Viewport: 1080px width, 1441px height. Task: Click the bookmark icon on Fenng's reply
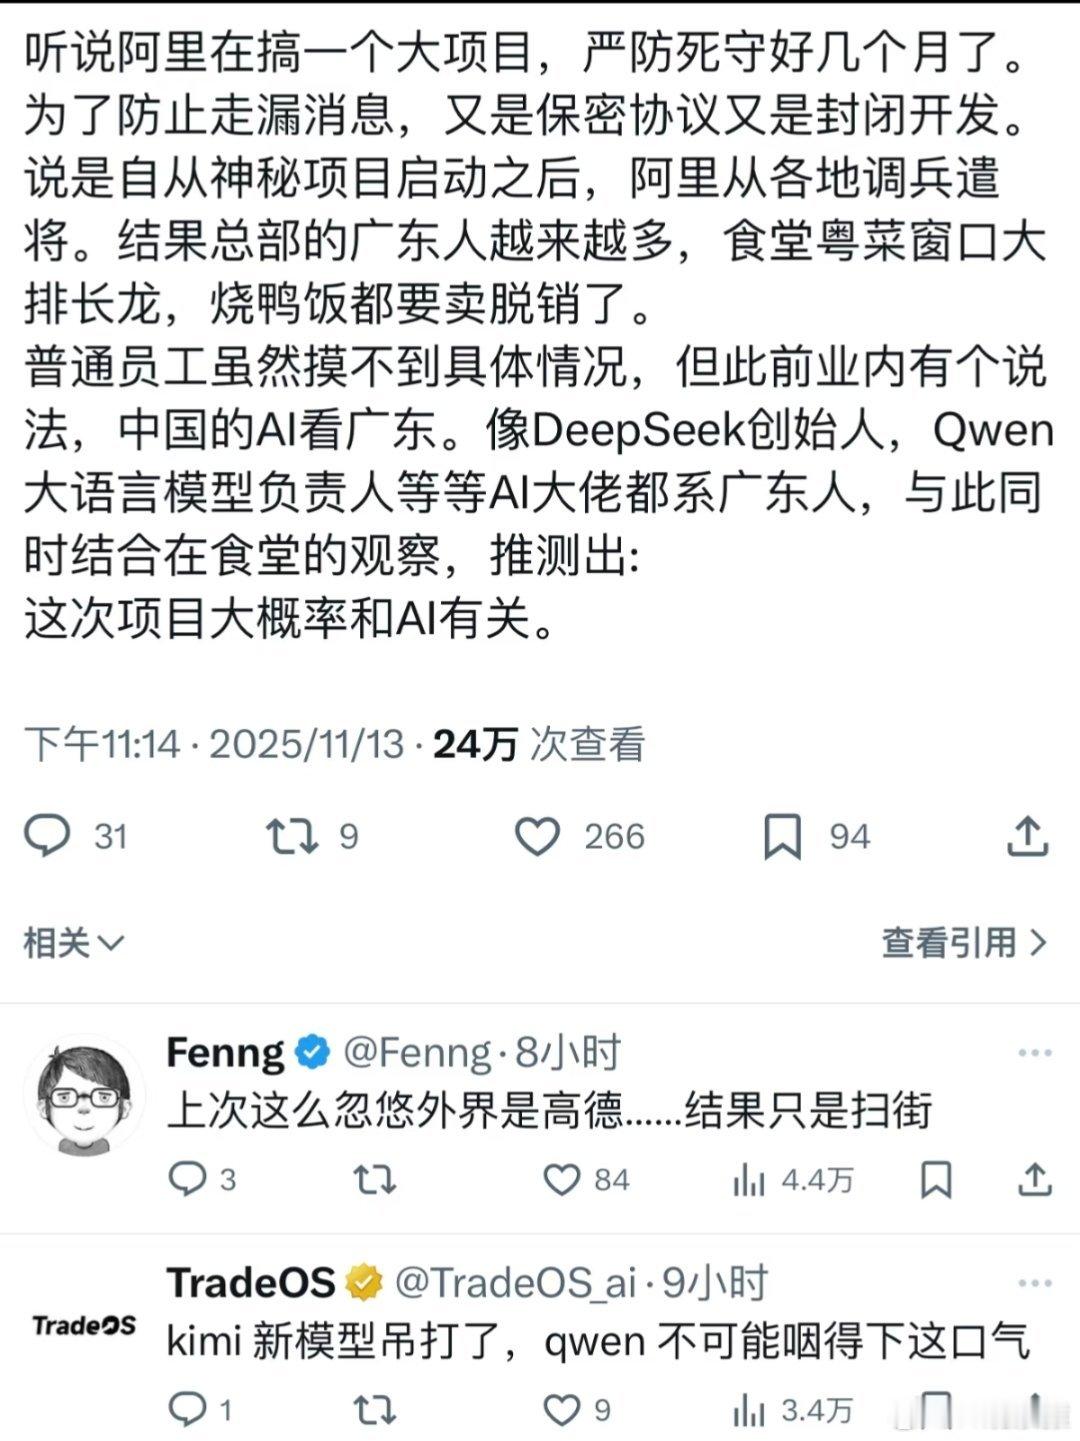pyautogui.click(x=934, y=1181)
